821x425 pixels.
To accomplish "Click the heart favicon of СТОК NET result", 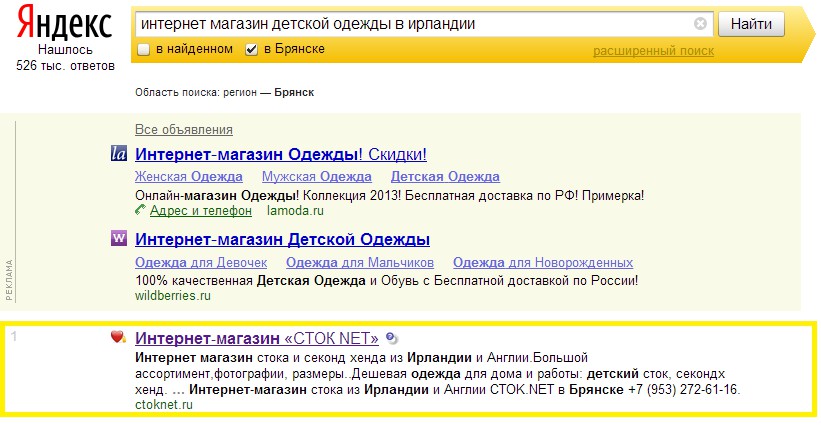I will pos(118,337).
